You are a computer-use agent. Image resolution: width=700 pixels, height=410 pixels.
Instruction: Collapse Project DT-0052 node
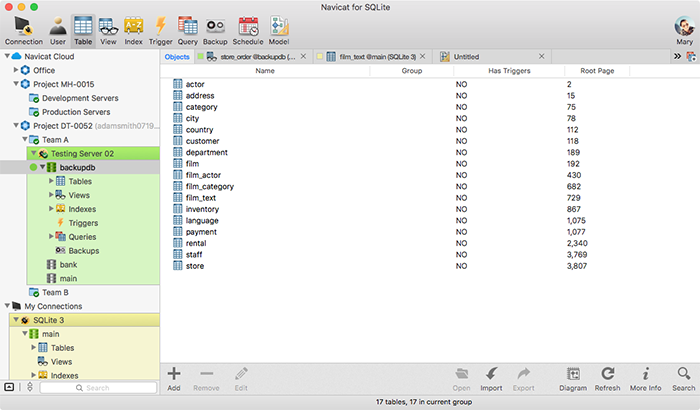[x=16, y=126]
